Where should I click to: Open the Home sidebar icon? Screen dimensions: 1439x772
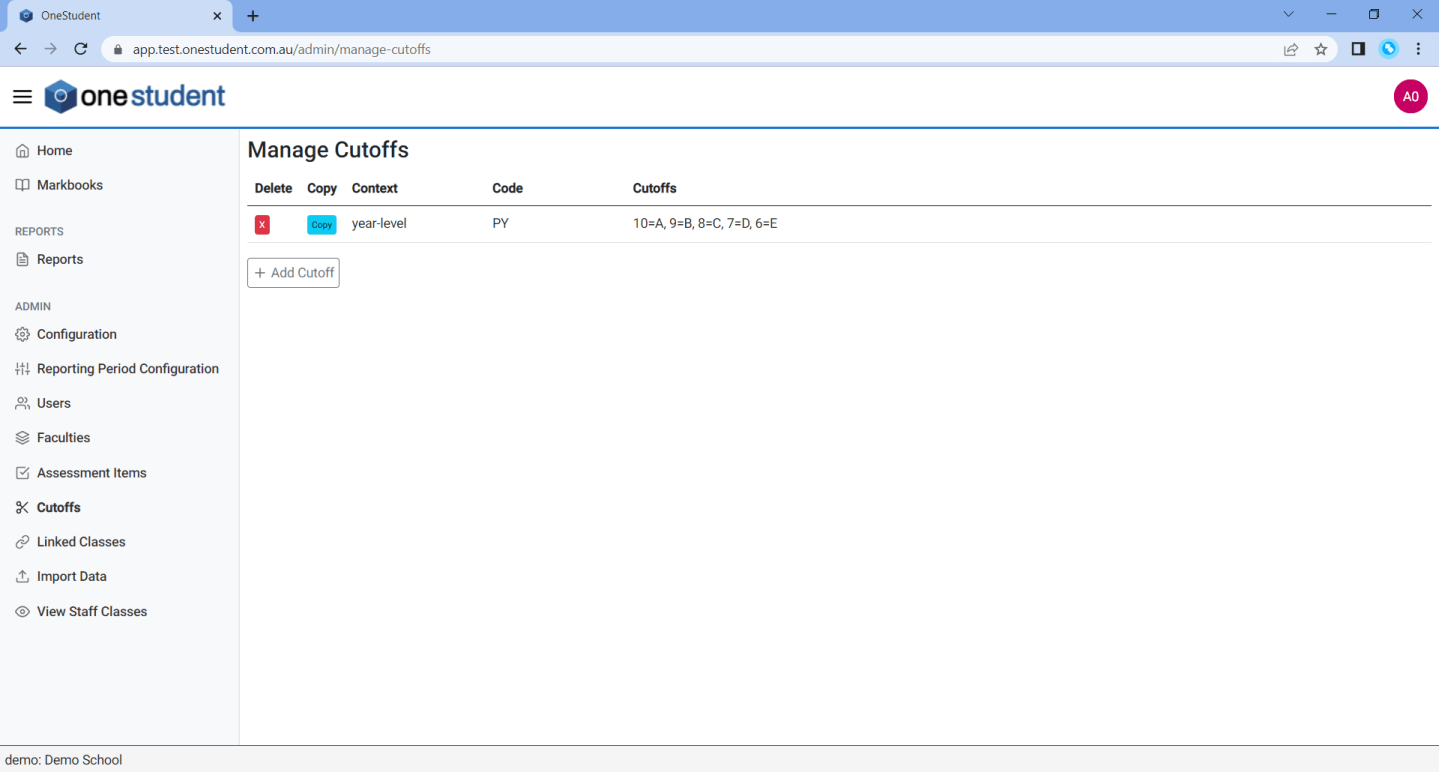pyautogui.click(x=22, y=150)
